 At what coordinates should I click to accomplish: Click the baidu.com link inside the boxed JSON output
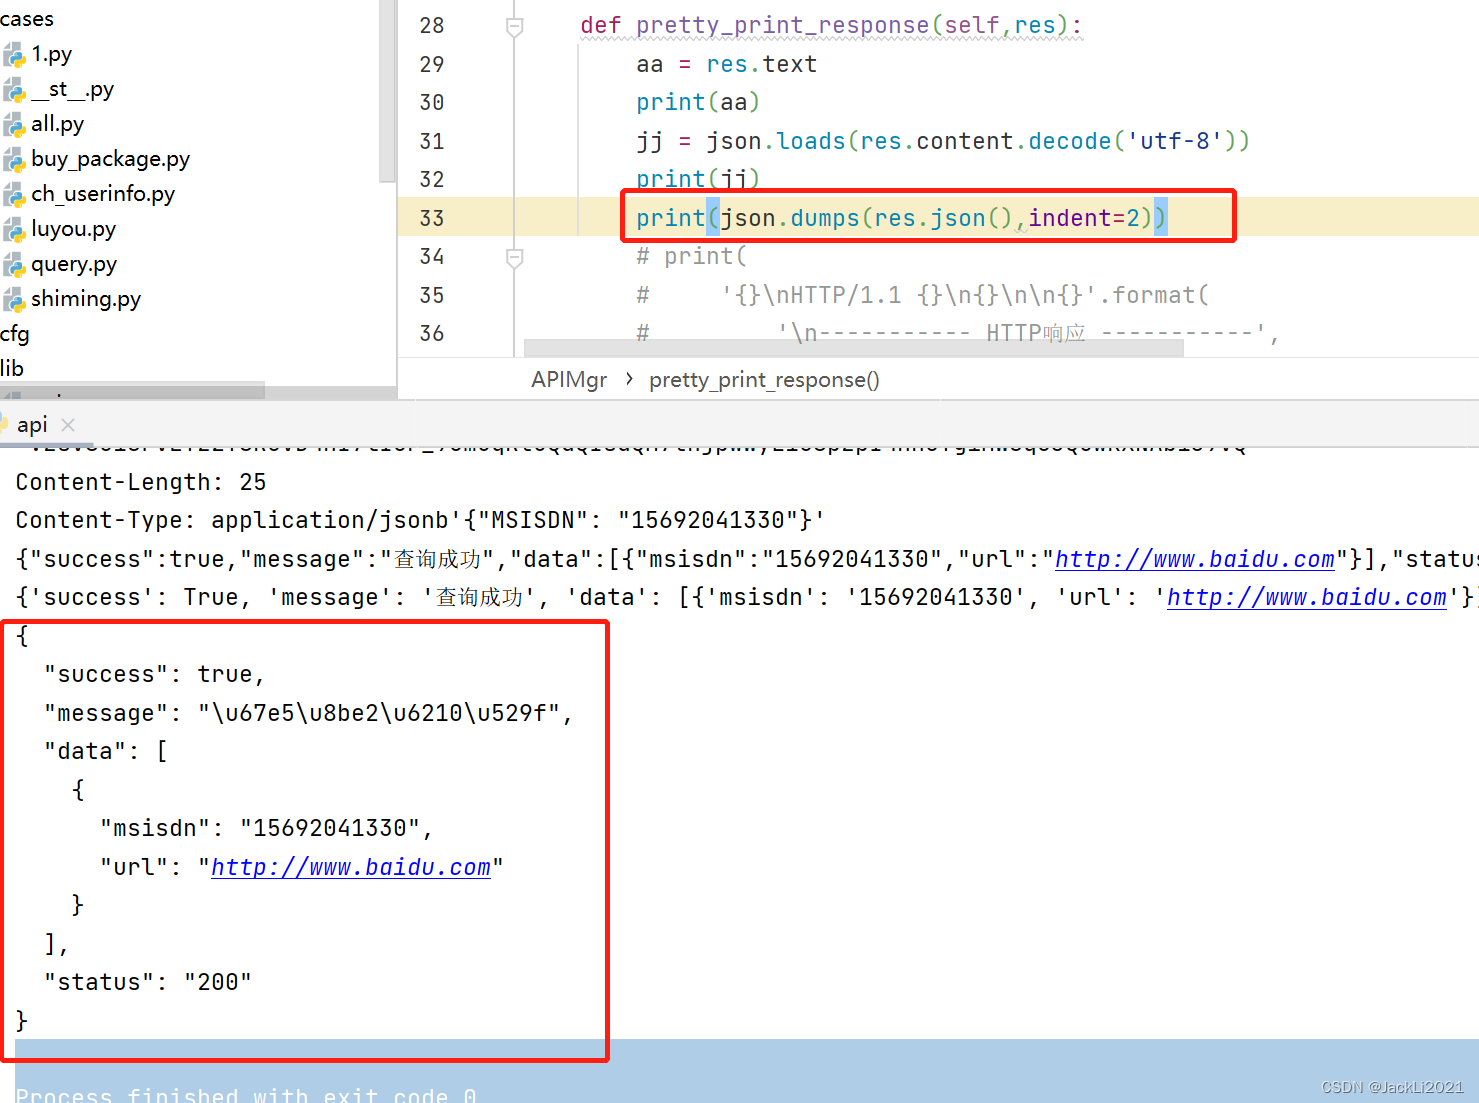[351, 866]
